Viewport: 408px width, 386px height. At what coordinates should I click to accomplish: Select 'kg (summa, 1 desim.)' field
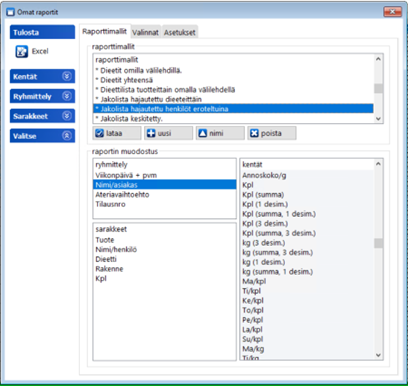[307, 272]
